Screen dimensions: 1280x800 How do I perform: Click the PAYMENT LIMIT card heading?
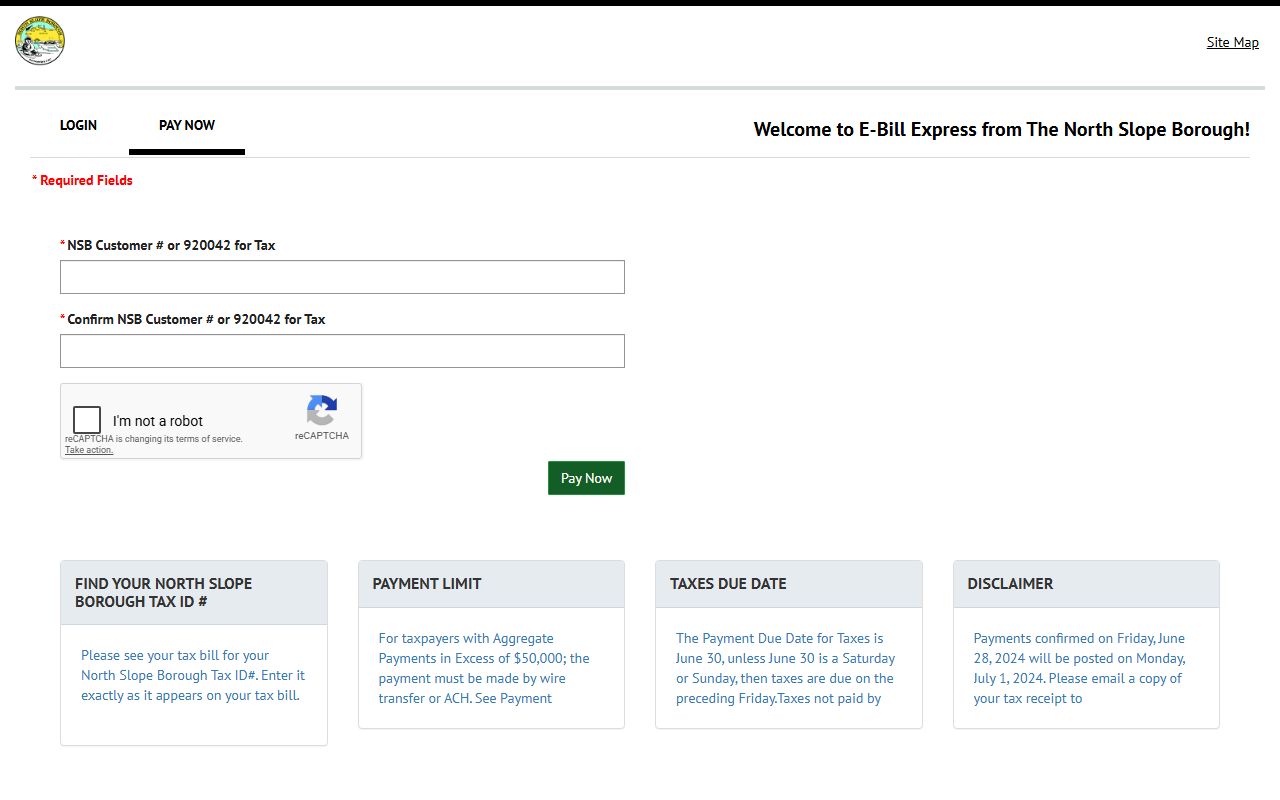[x=427, y=583]
